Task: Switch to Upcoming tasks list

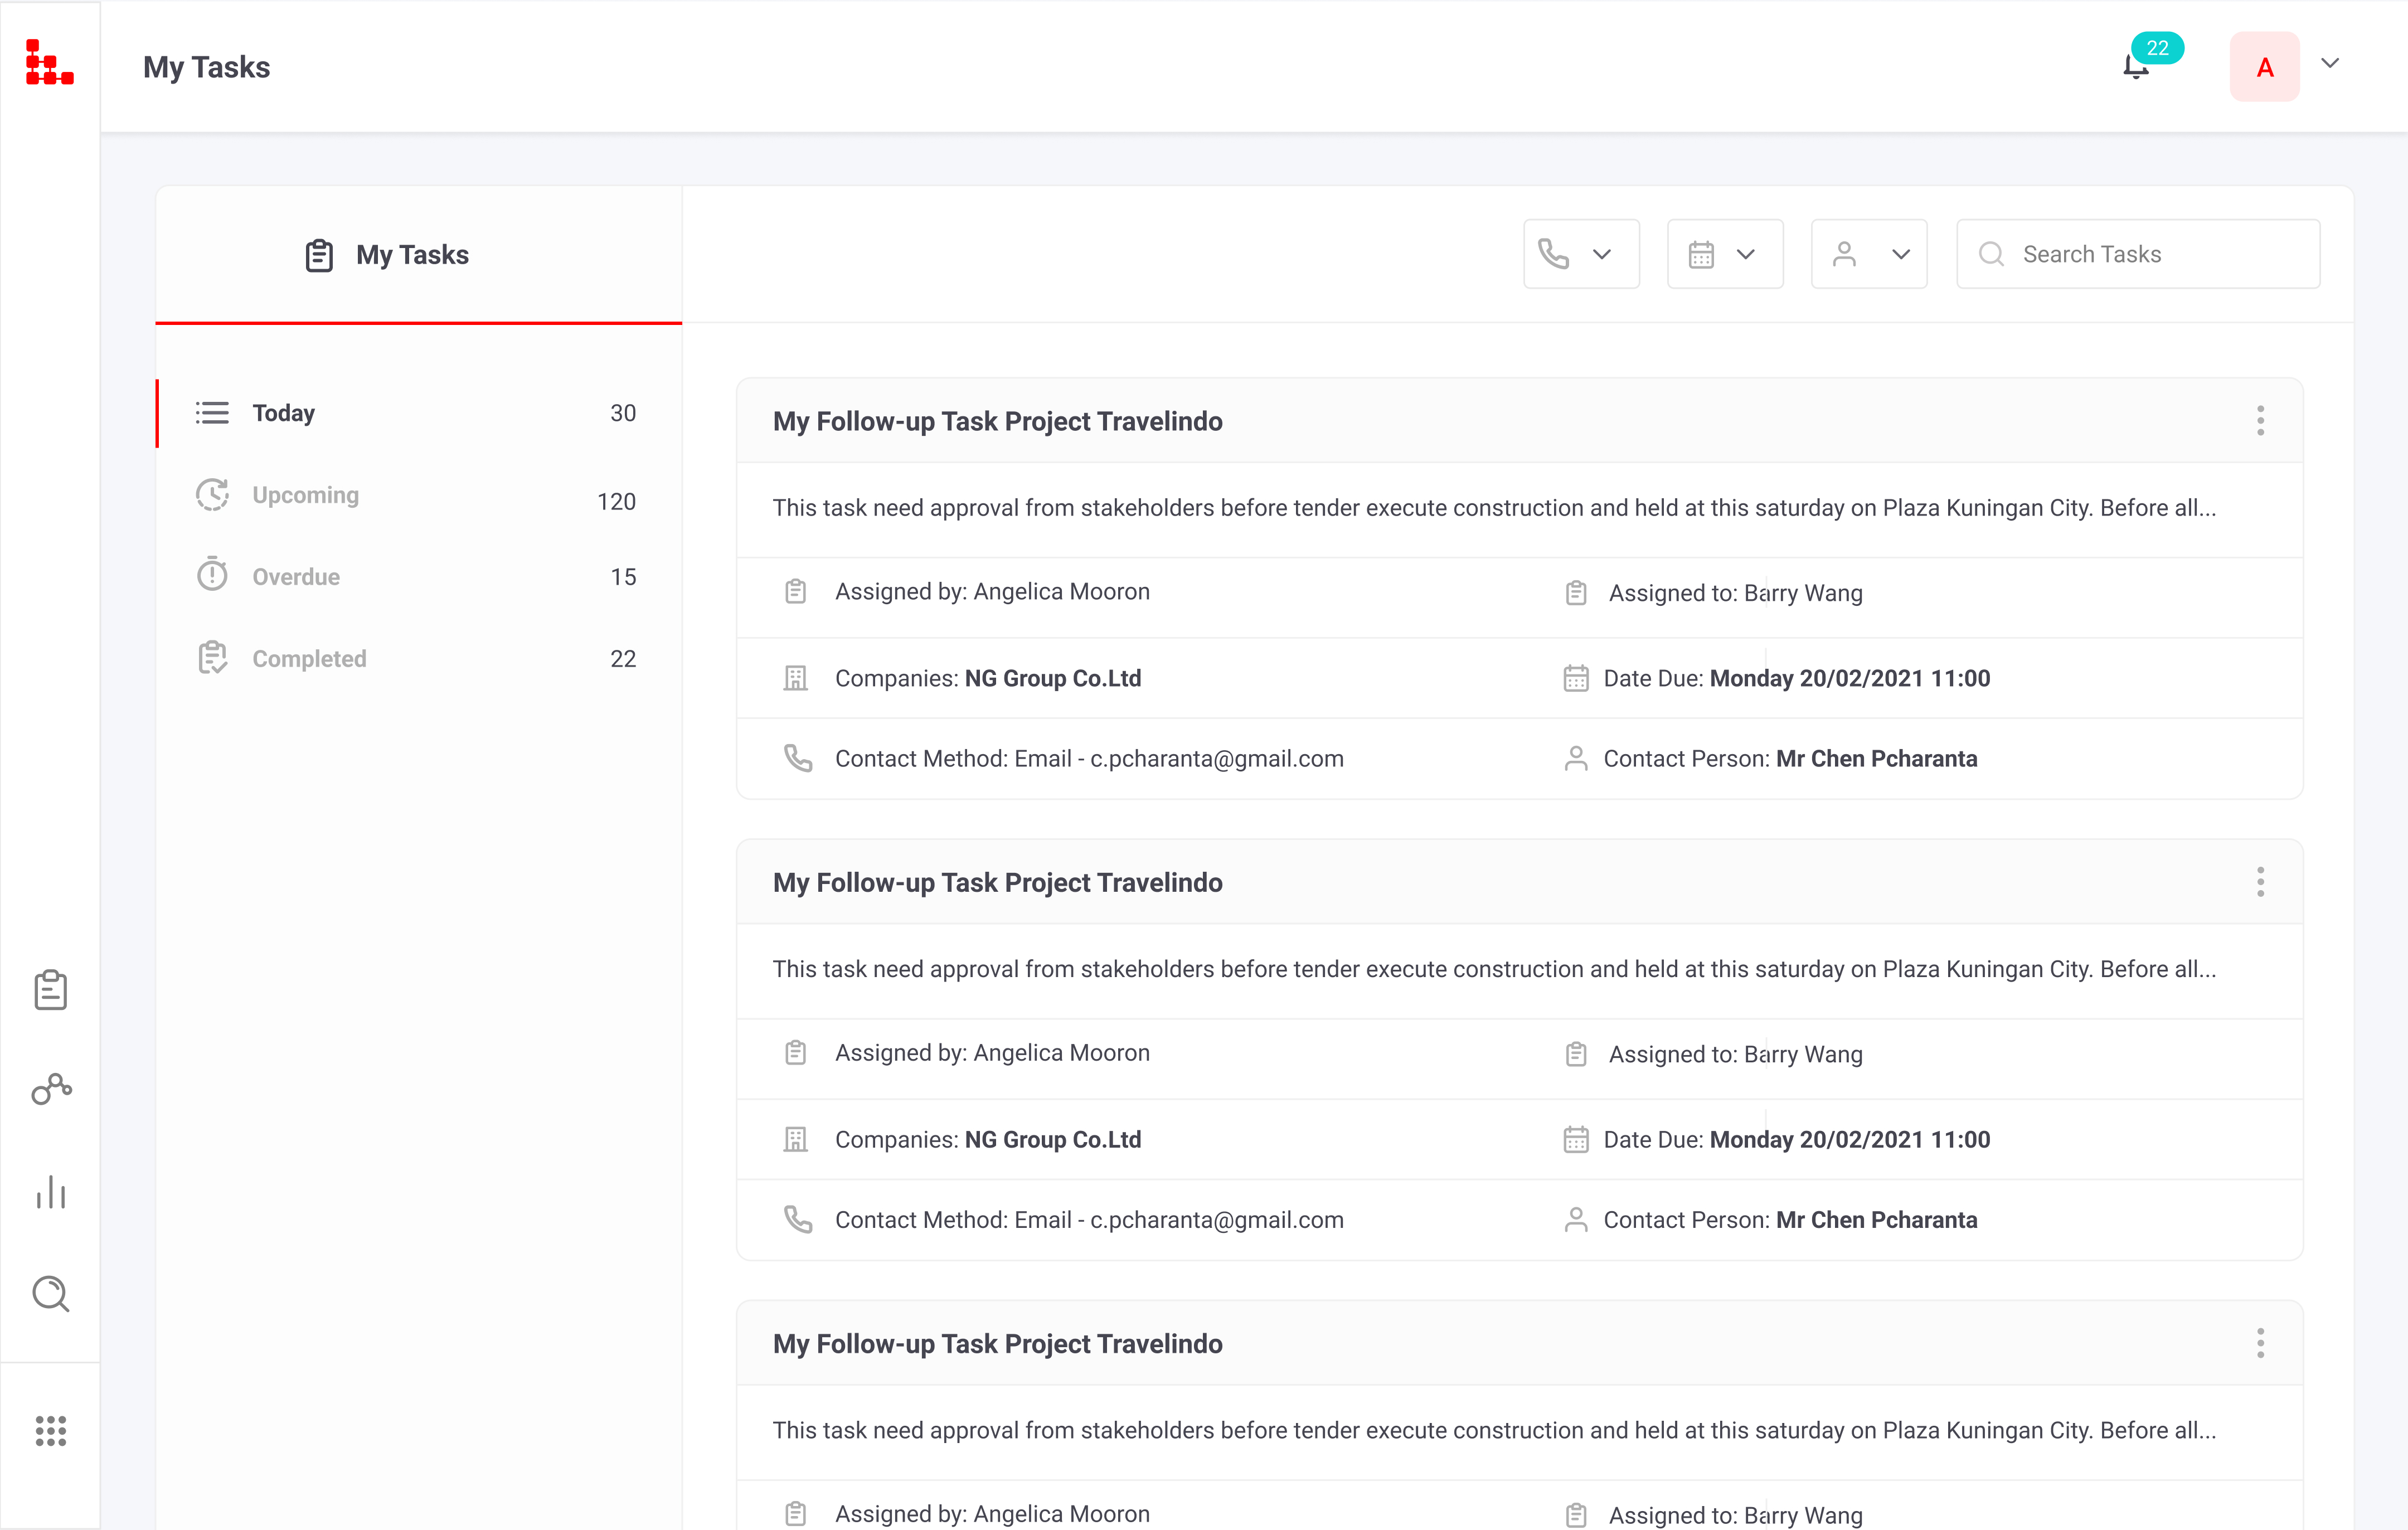Action: pos(305,495)
